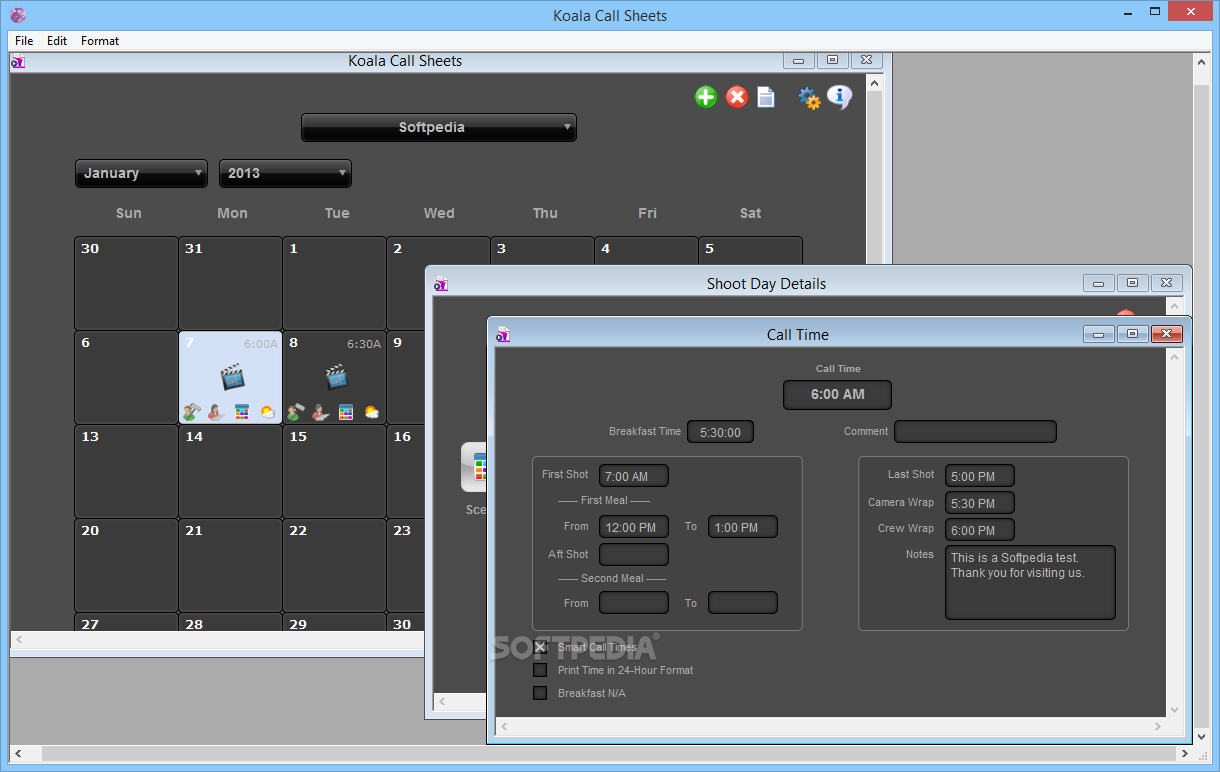Click the weather sun icon on day 7

coord(267,411)
